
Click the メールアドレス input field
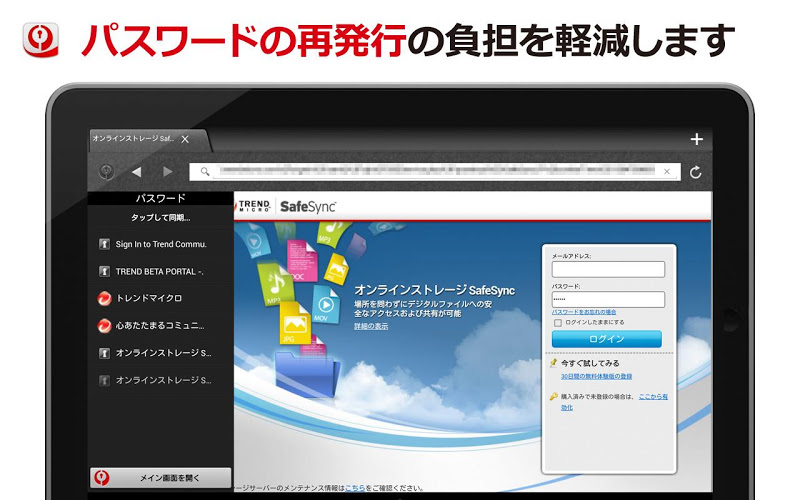(x=608, y=269)
